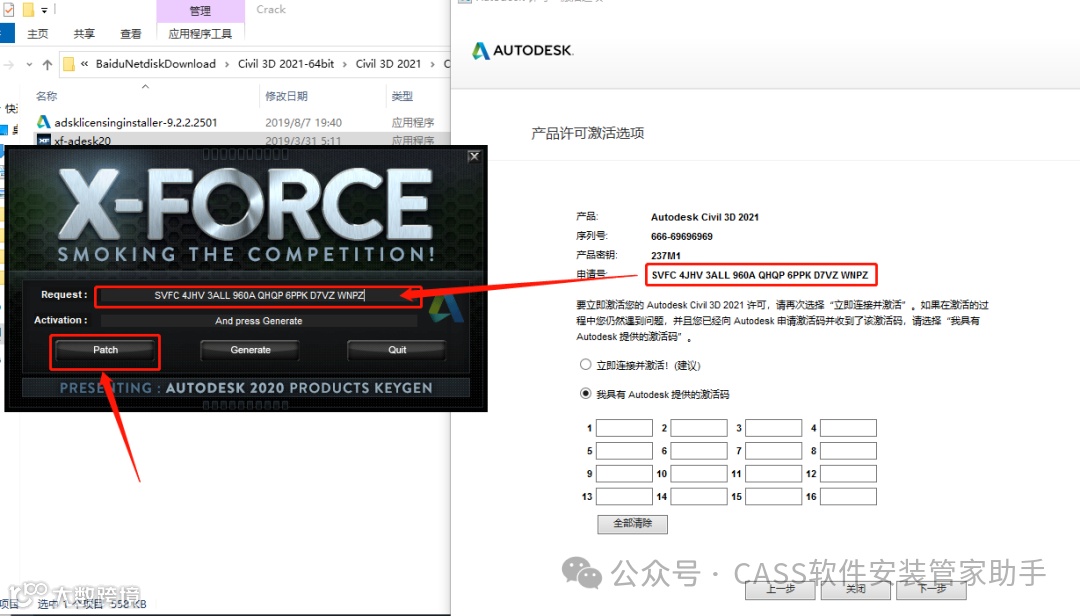Click the date 2019/8/7 19:40 cell
Image resolution: width=1080 pixels, height=616 pixels.
pos(304,123)
